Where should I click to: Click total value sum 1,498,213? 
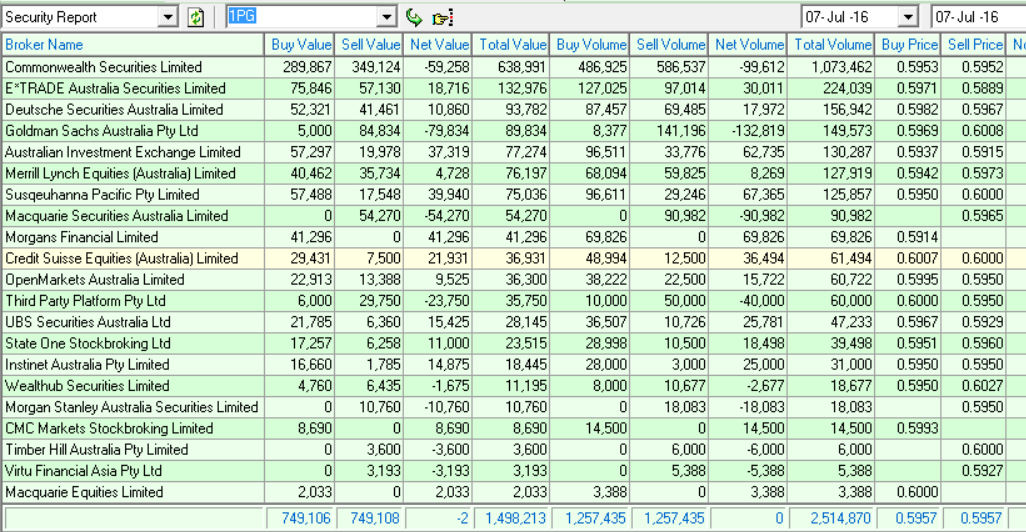[511, 518]
